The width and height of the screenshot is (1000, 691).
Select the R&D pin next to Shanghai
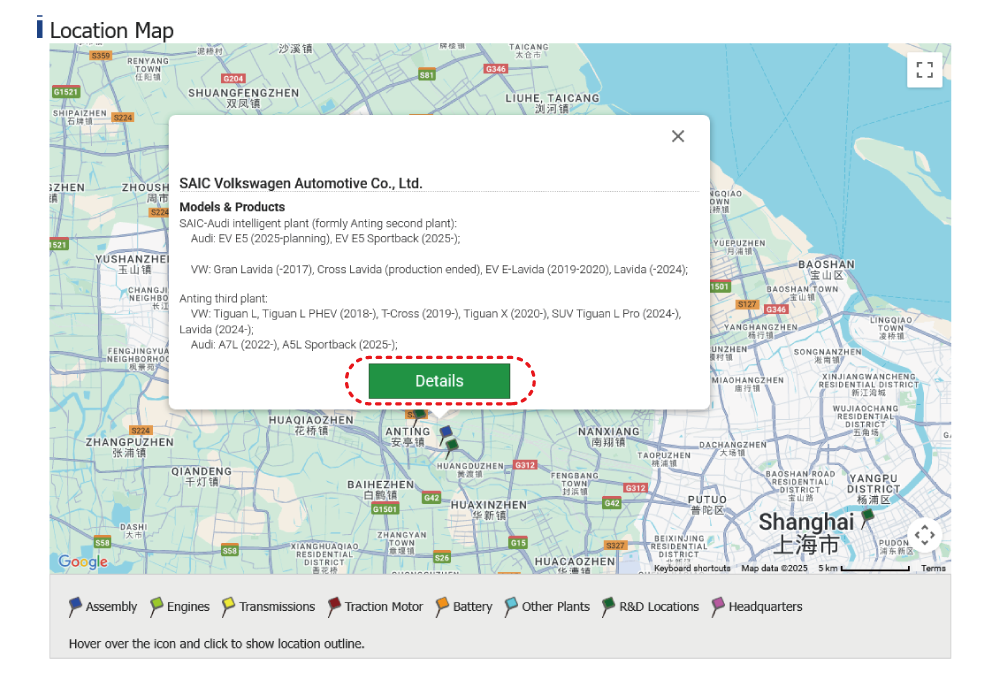tap(867, 517)
